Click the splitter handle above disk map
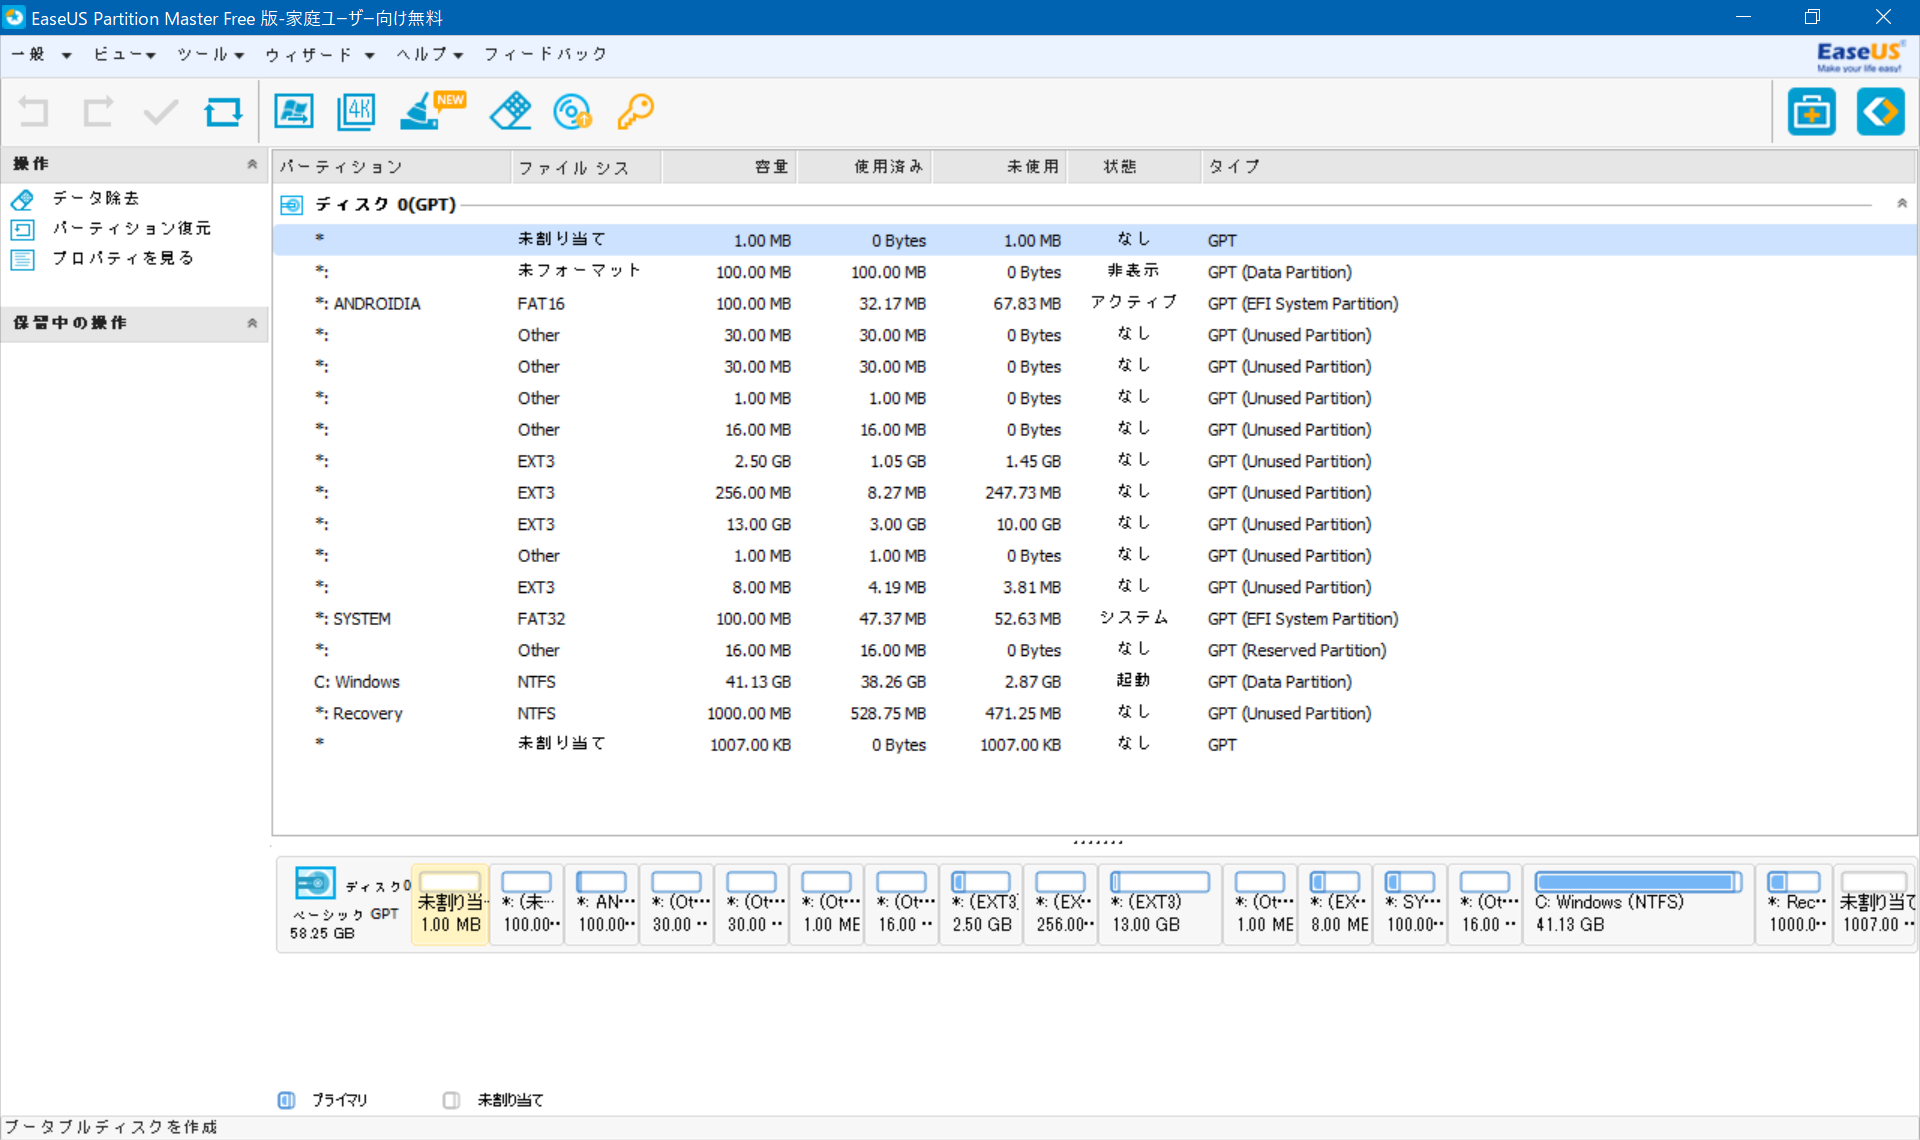Viewport: 1920px width, 1140px height. [1097, 842]
